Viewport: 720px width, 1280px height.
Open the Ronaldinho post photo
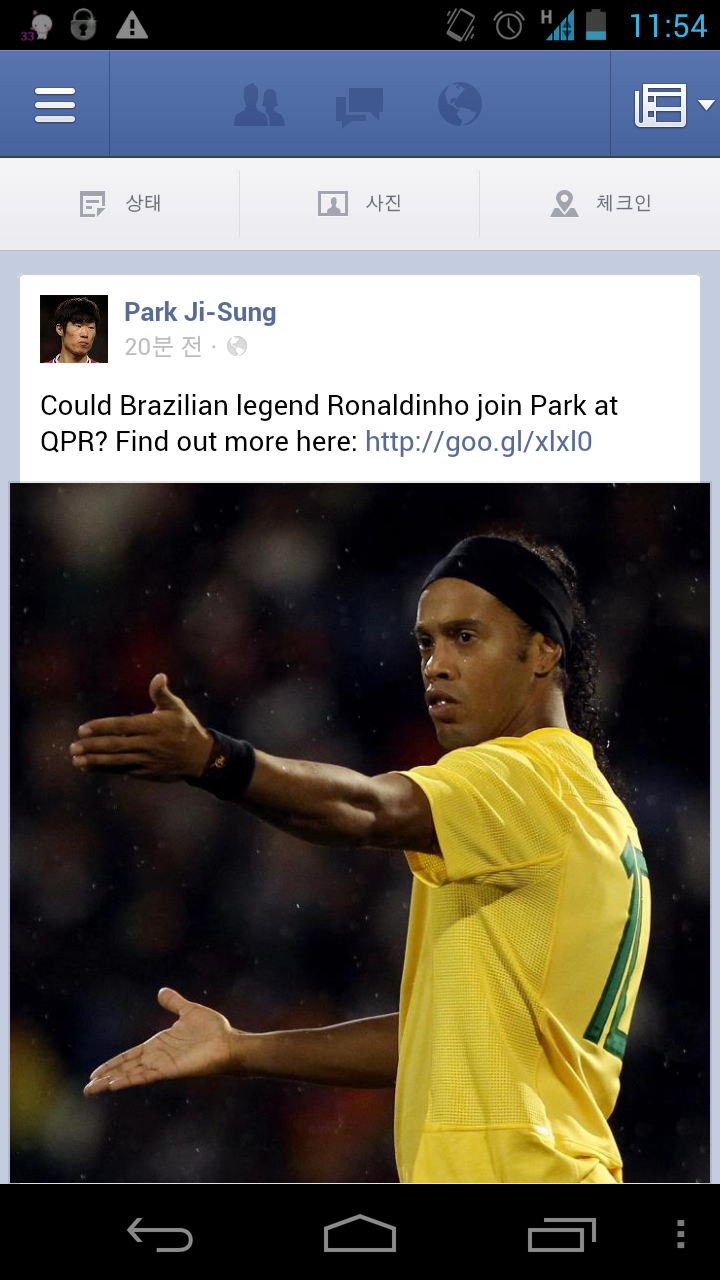pyautogui.click(x=360, y=833)
